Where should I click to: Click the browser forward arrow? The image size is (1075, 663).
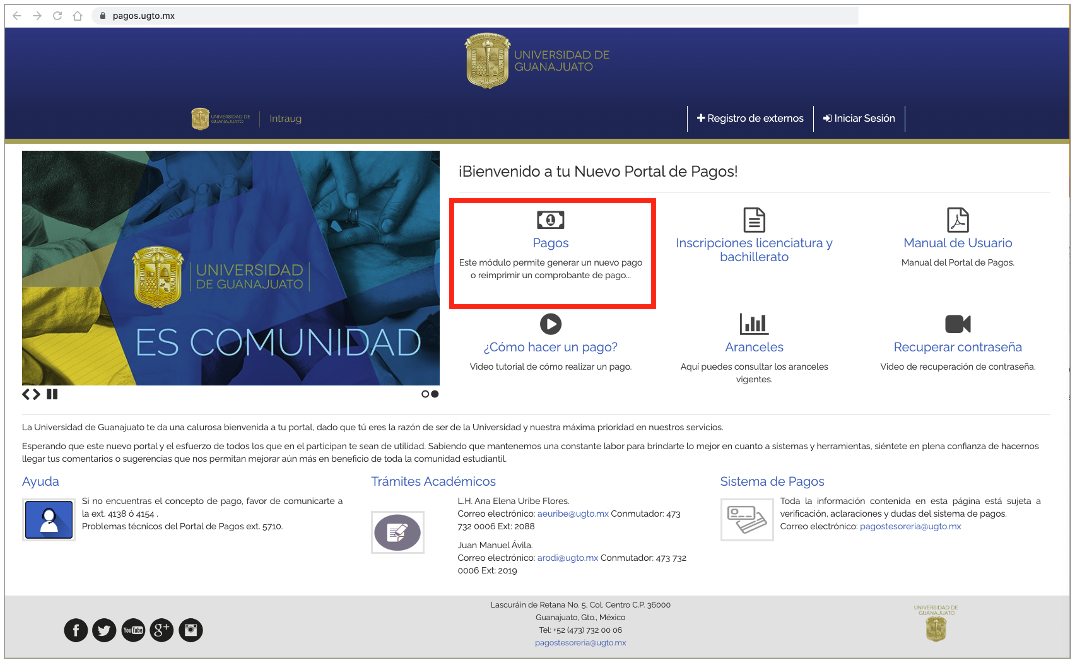38,16
